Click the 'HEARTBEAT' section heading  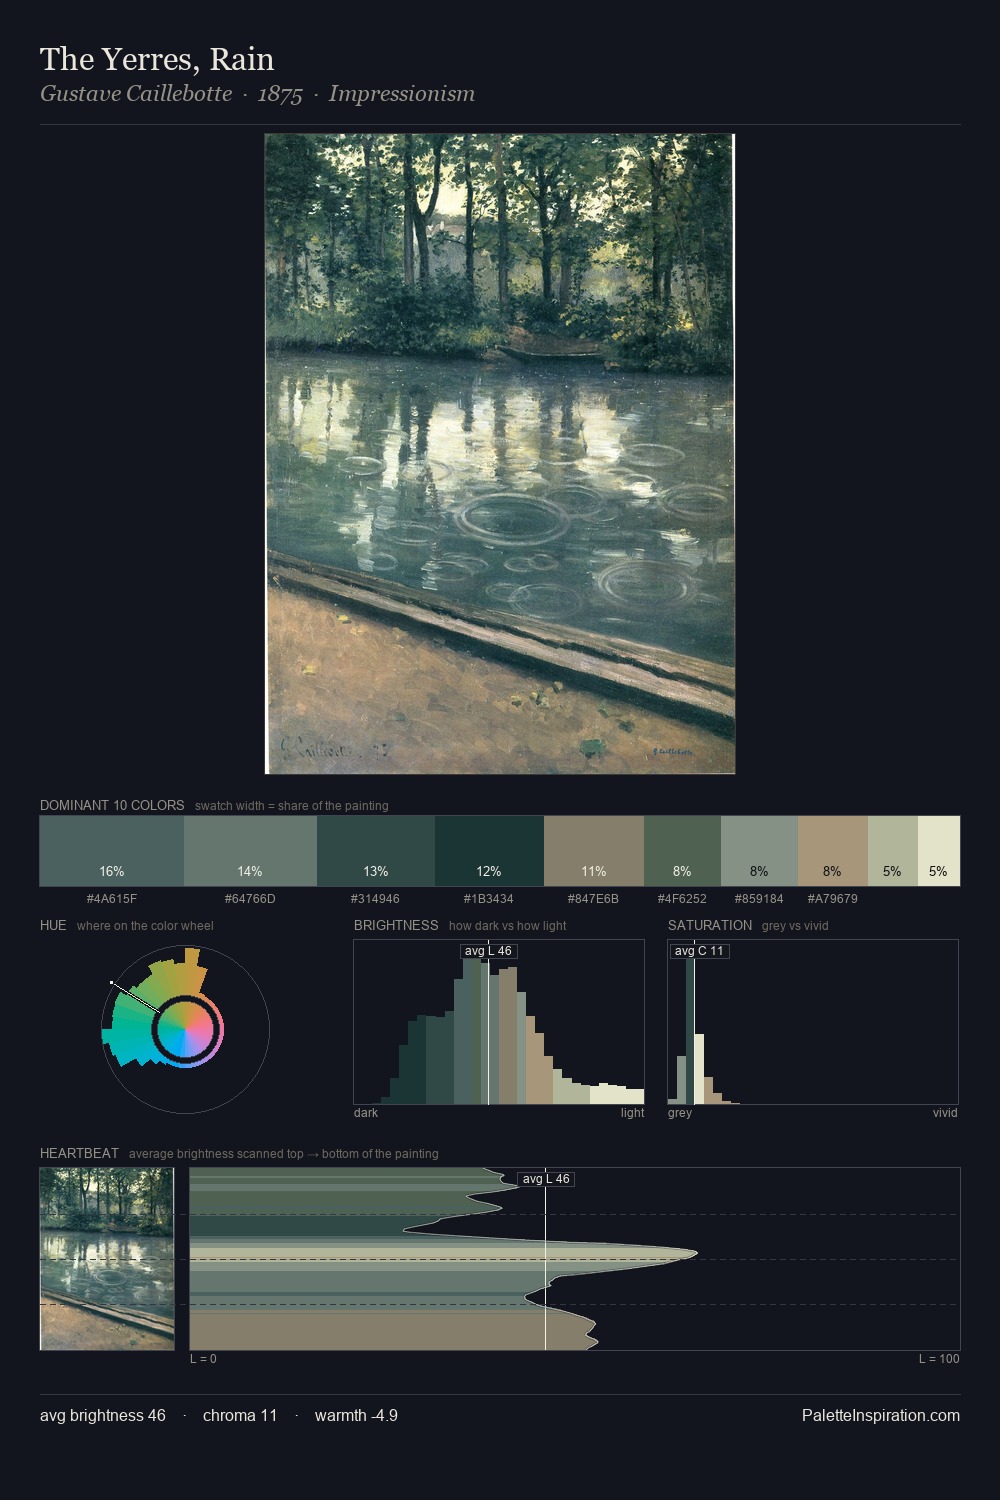click(x=79, y=1153)
